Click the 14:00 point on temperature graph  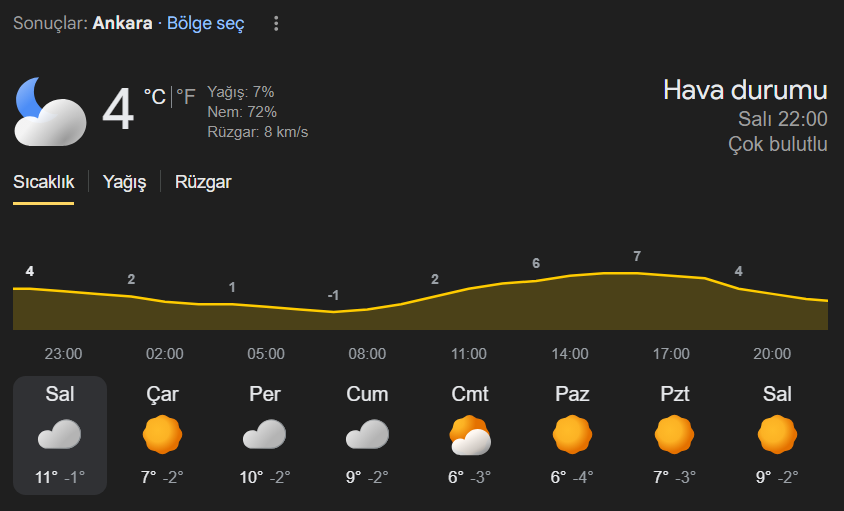coord(570,275)
